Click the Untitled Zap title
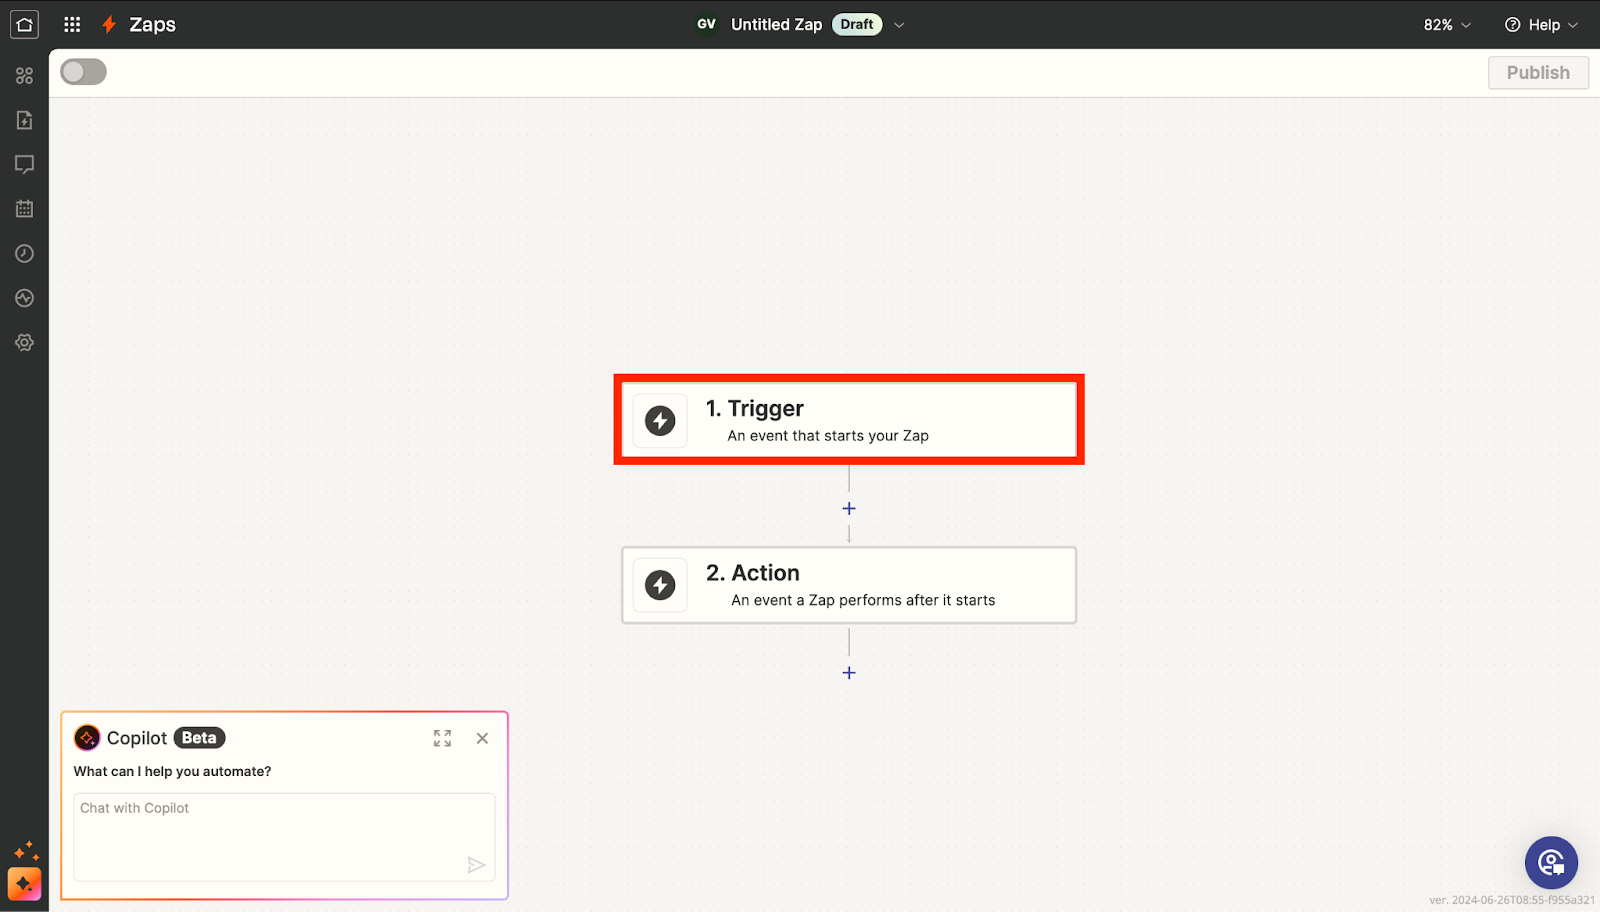 click(x=776, y=24)
